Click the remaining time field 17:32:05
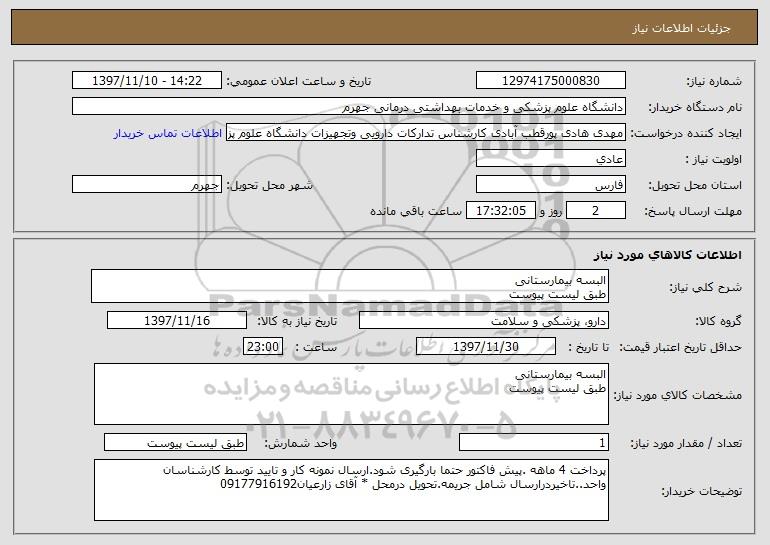Screen dimensions: 770x545 tap(500, 211)
